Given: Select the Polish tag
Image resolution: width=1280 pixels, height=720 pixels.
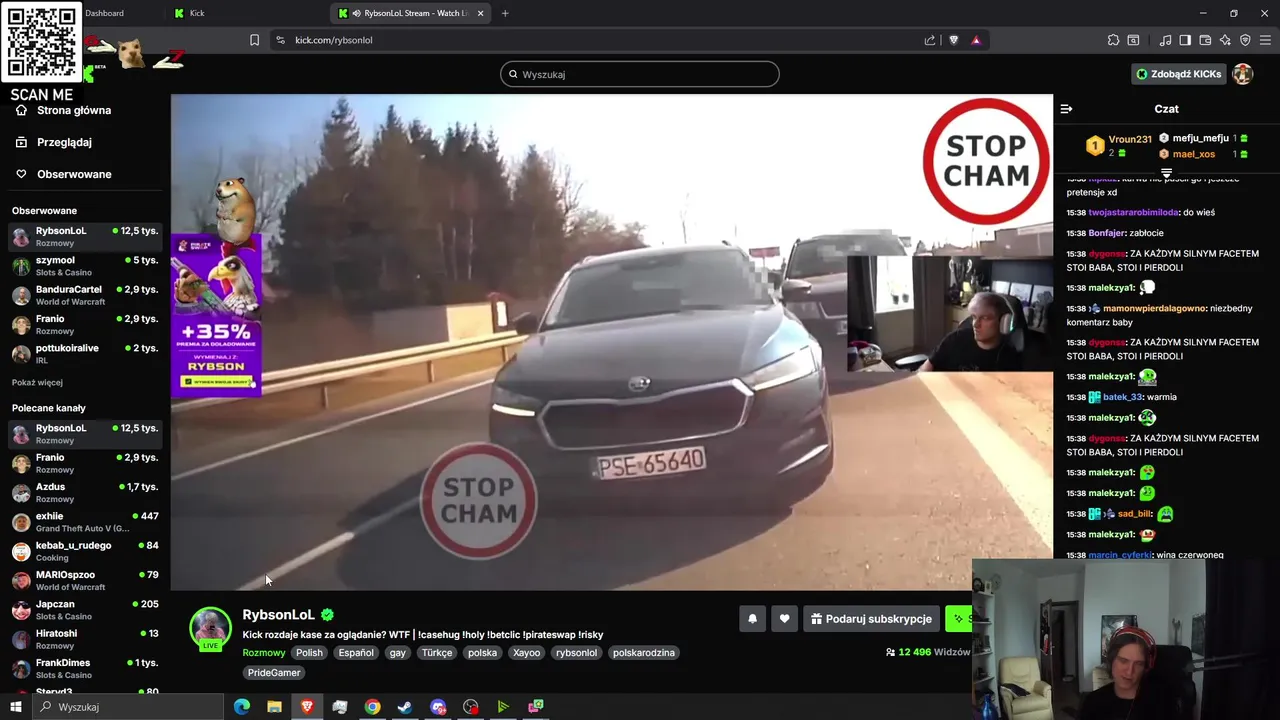Looking at the screenshot, I should pyautogui.click(x=309, y=652).
